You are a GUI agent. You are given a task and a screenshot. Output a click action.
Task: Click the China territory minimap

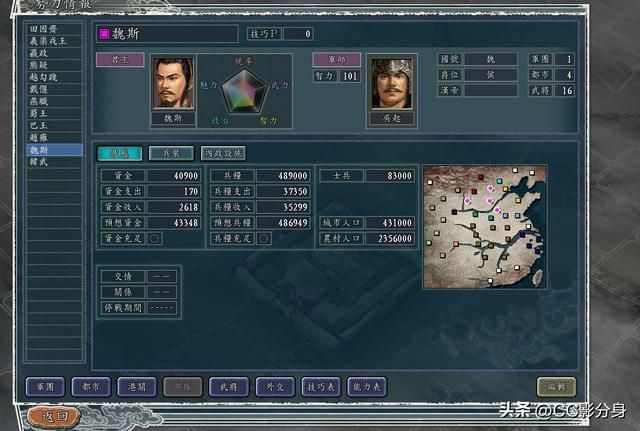[x=485, y=227]
